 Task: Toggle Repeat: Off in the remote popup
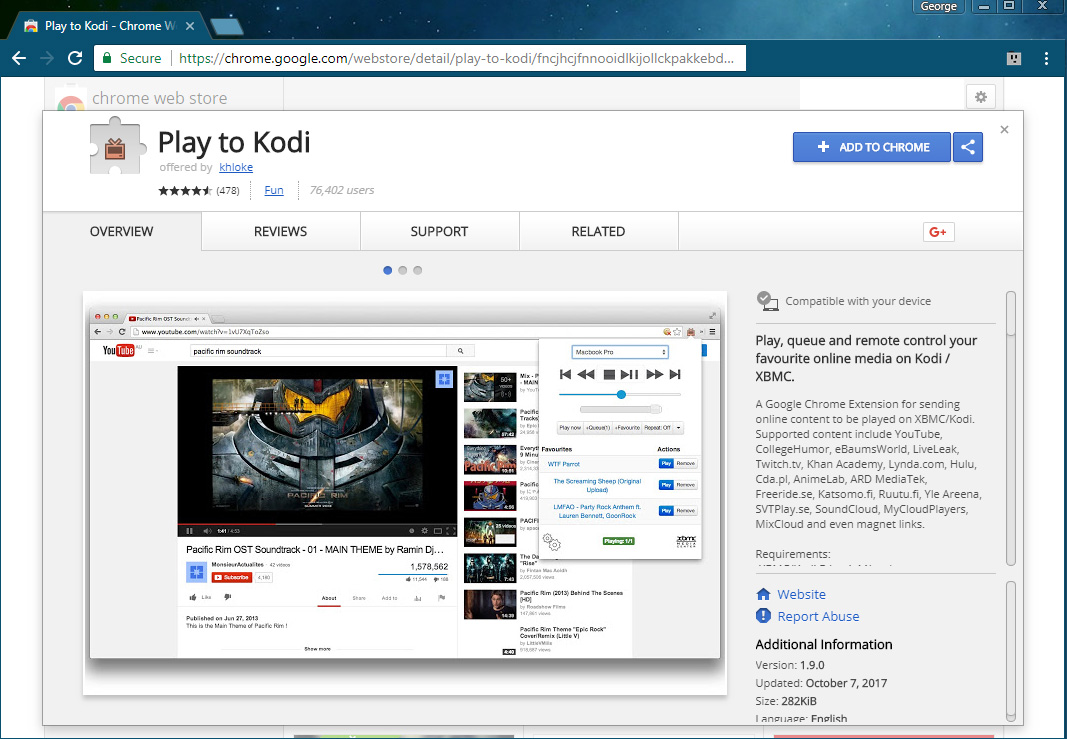656,428
